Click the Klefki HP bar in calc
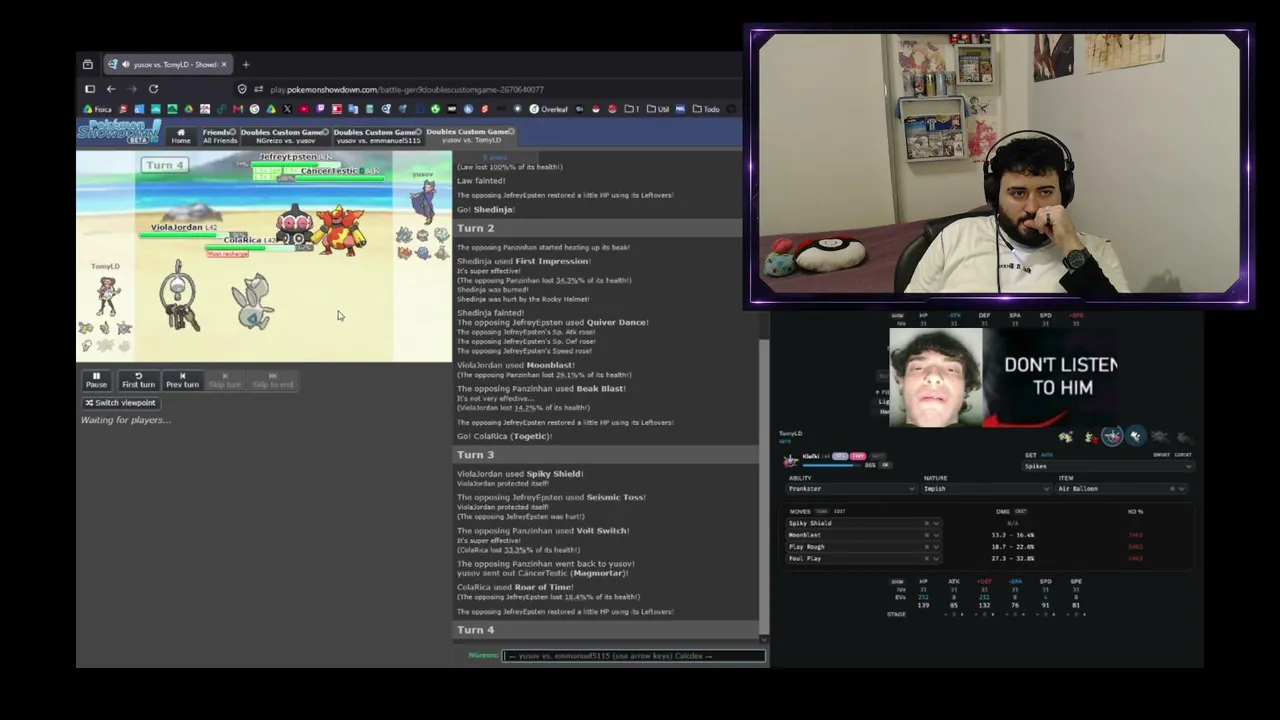 [832, 465]
